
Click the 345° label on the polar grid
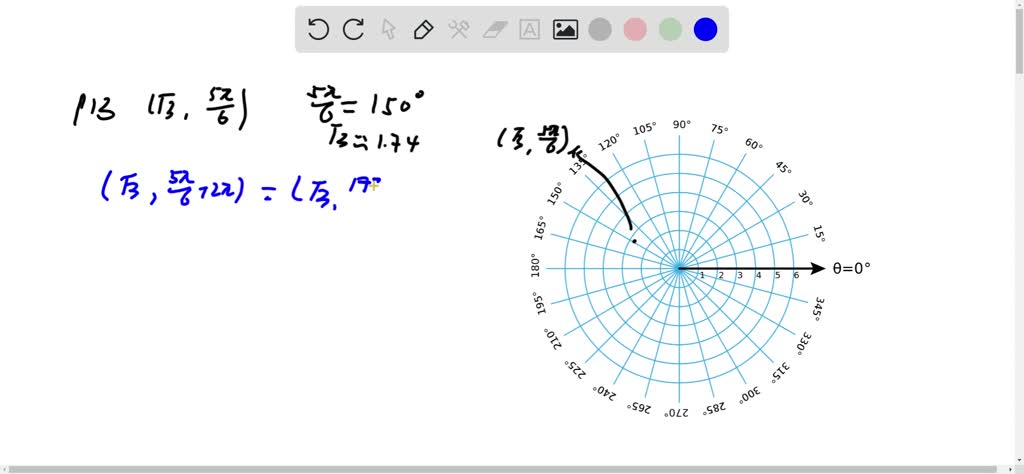point(820,308)
